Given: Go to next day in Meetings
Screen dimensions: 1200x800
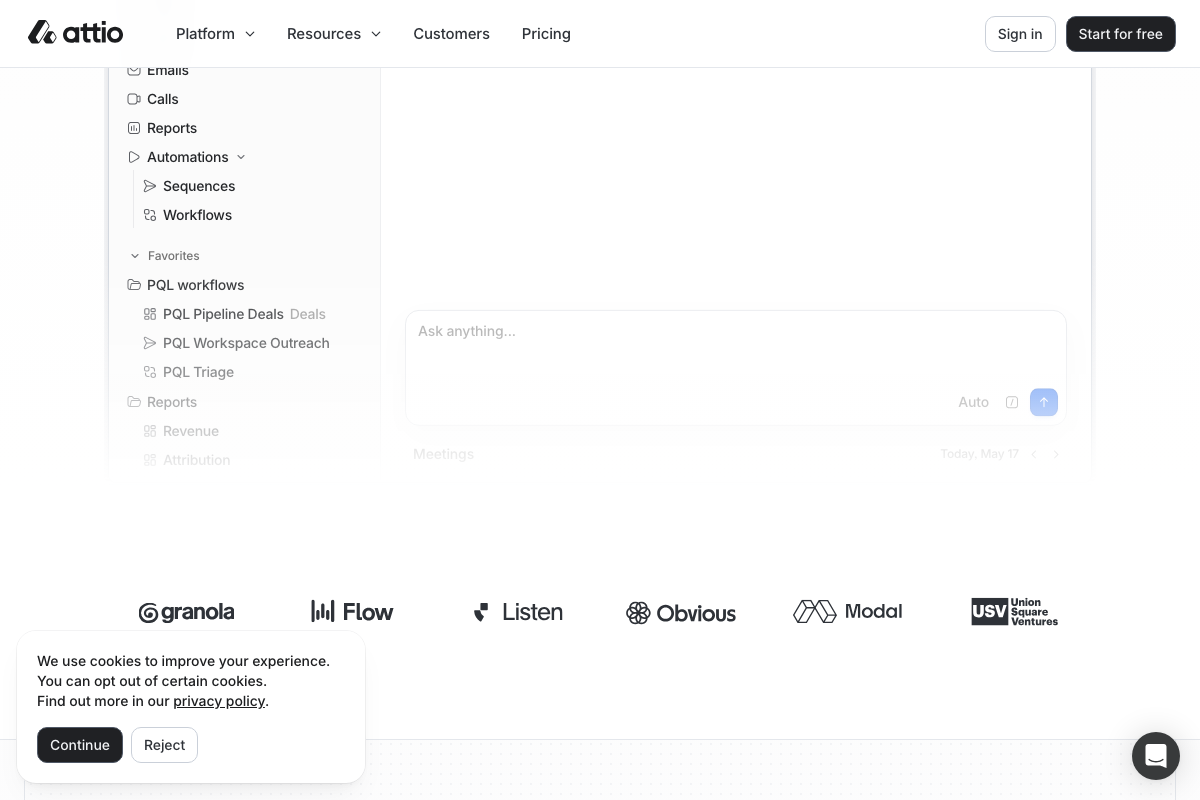Looking at the screenshot, I should (1056, 454).
